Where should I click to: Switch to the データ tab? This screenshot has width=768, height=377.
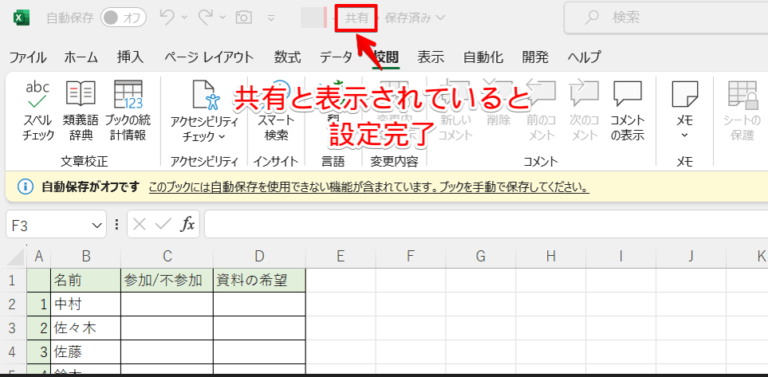coord(336,57)
